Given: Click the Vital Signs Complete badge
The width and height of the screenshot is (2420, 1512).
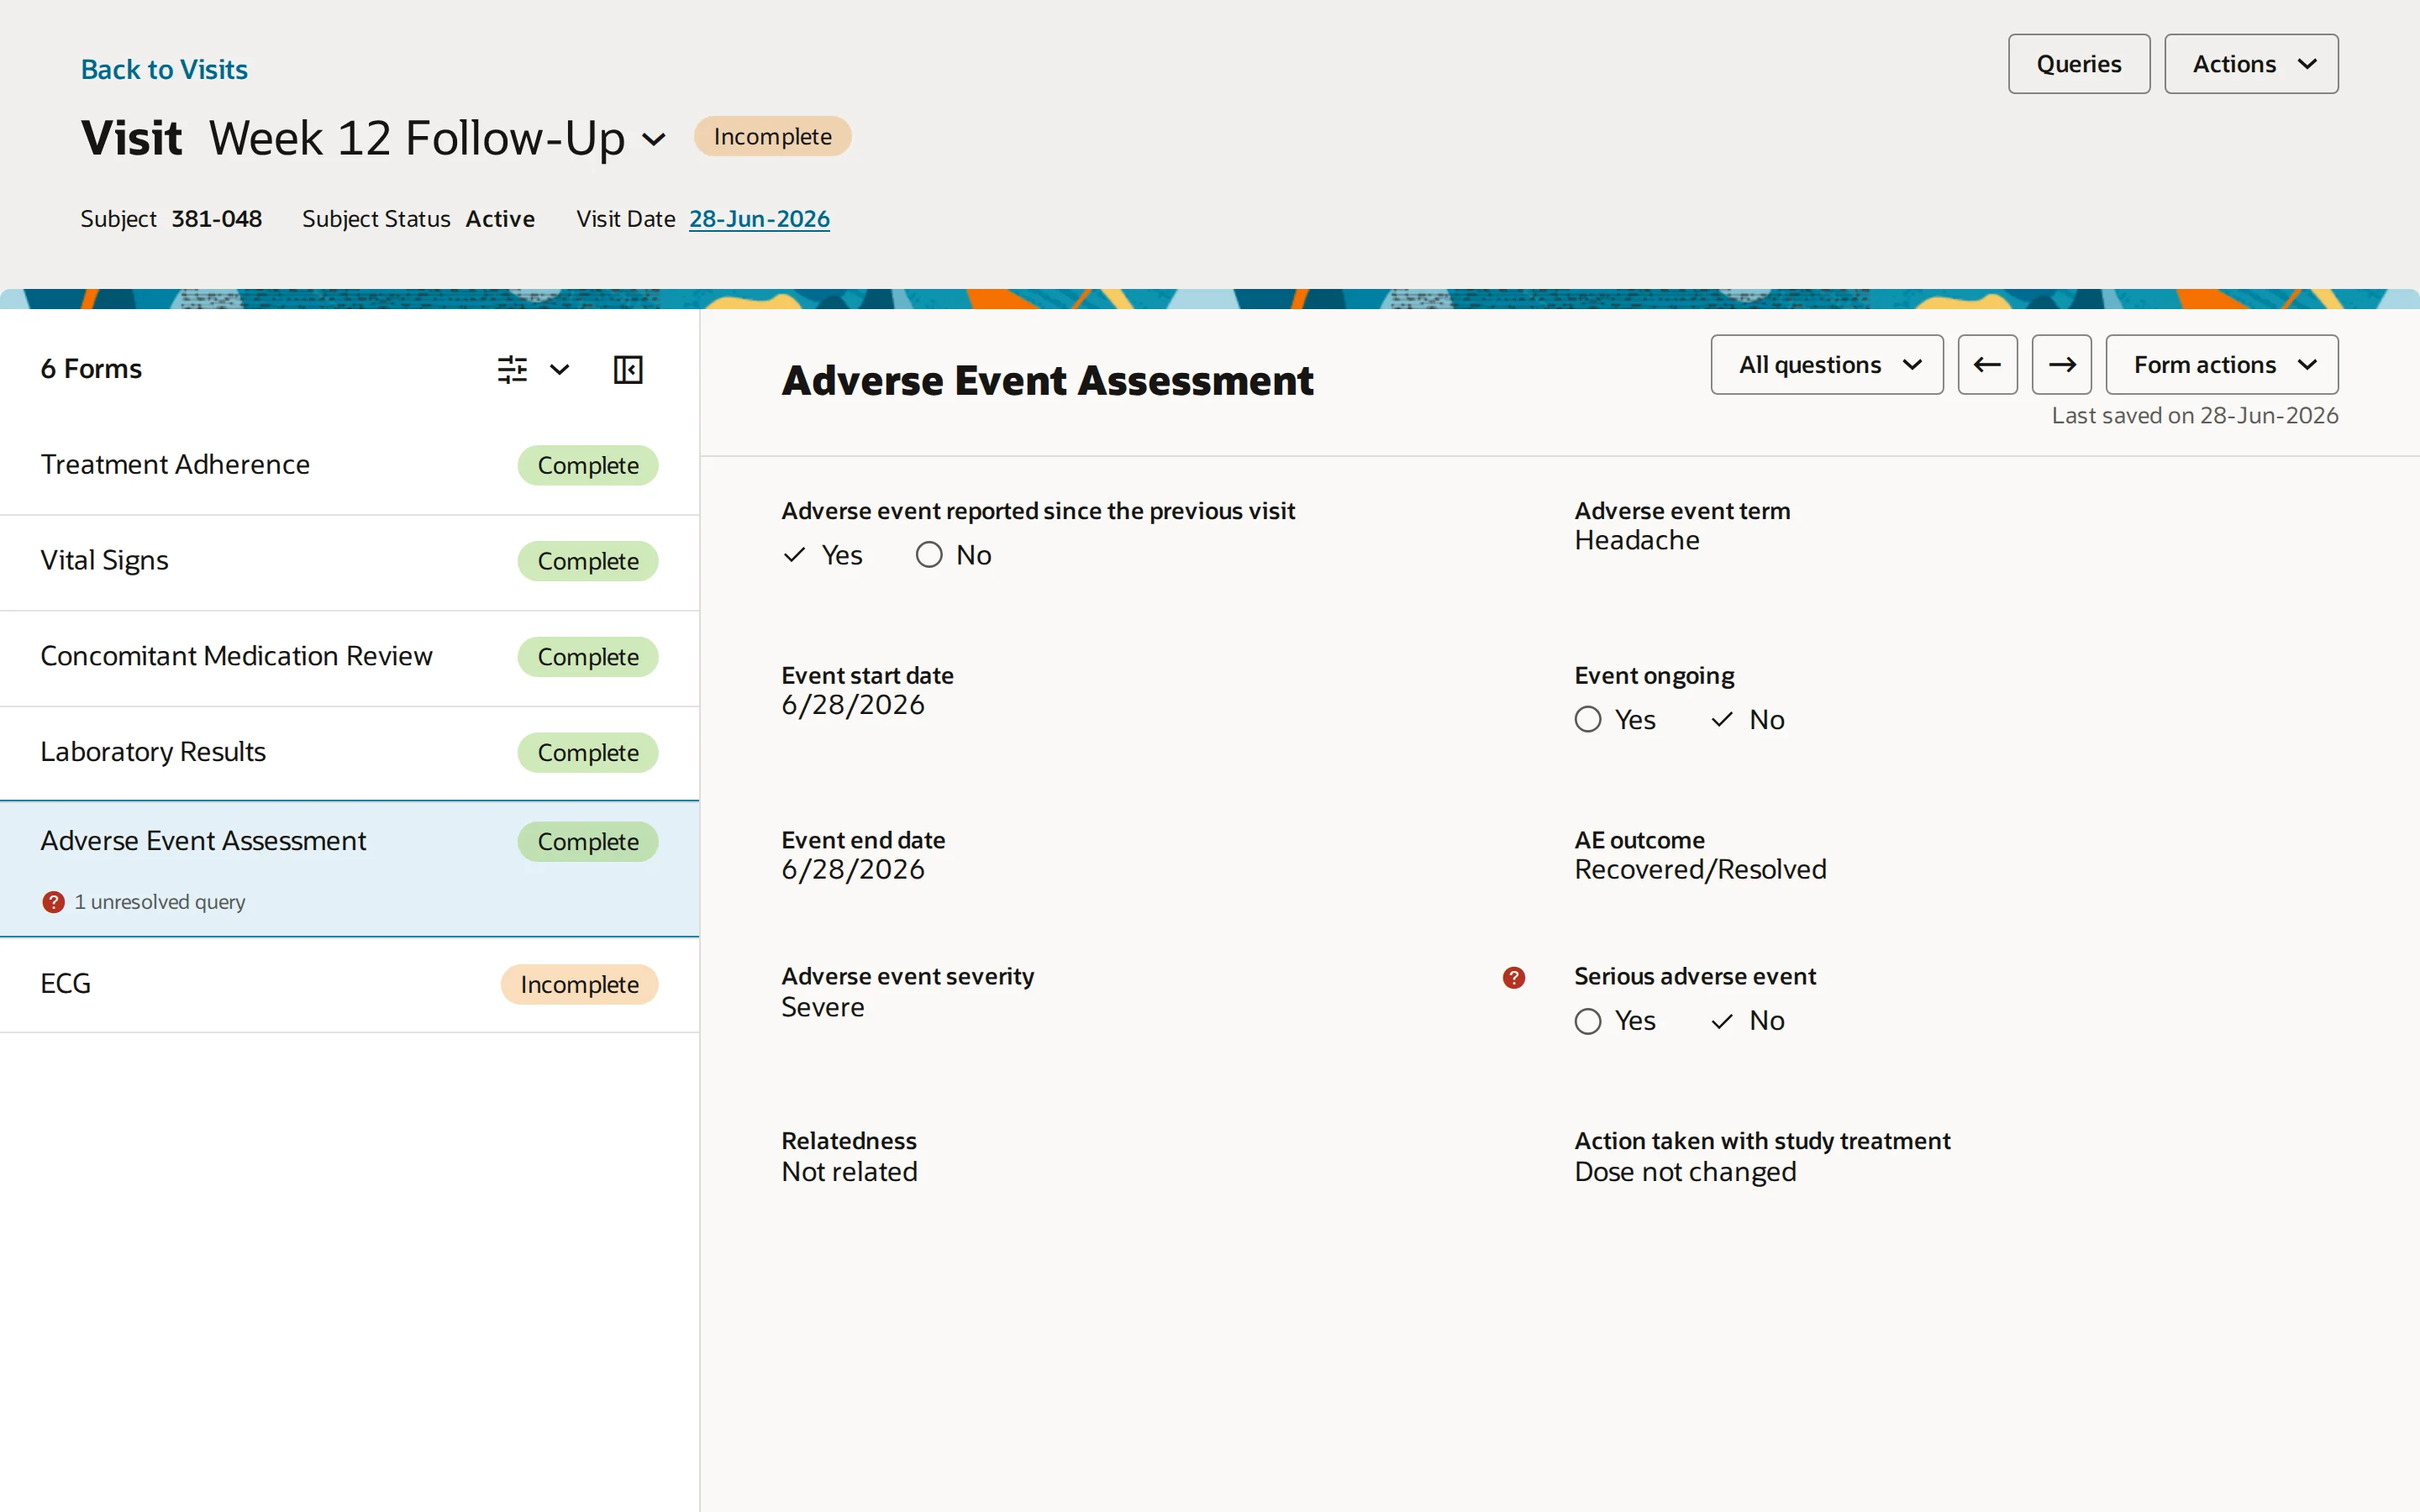Looking at the screenshot, I should click(588, 562).
